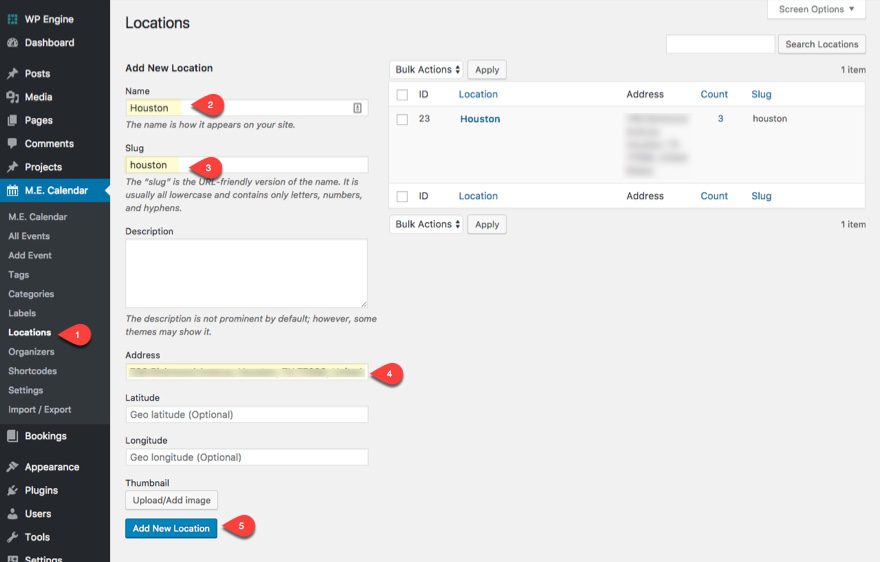
Task: Tick the select-all checkbox in table header
Action: click(x=402, y=95)
